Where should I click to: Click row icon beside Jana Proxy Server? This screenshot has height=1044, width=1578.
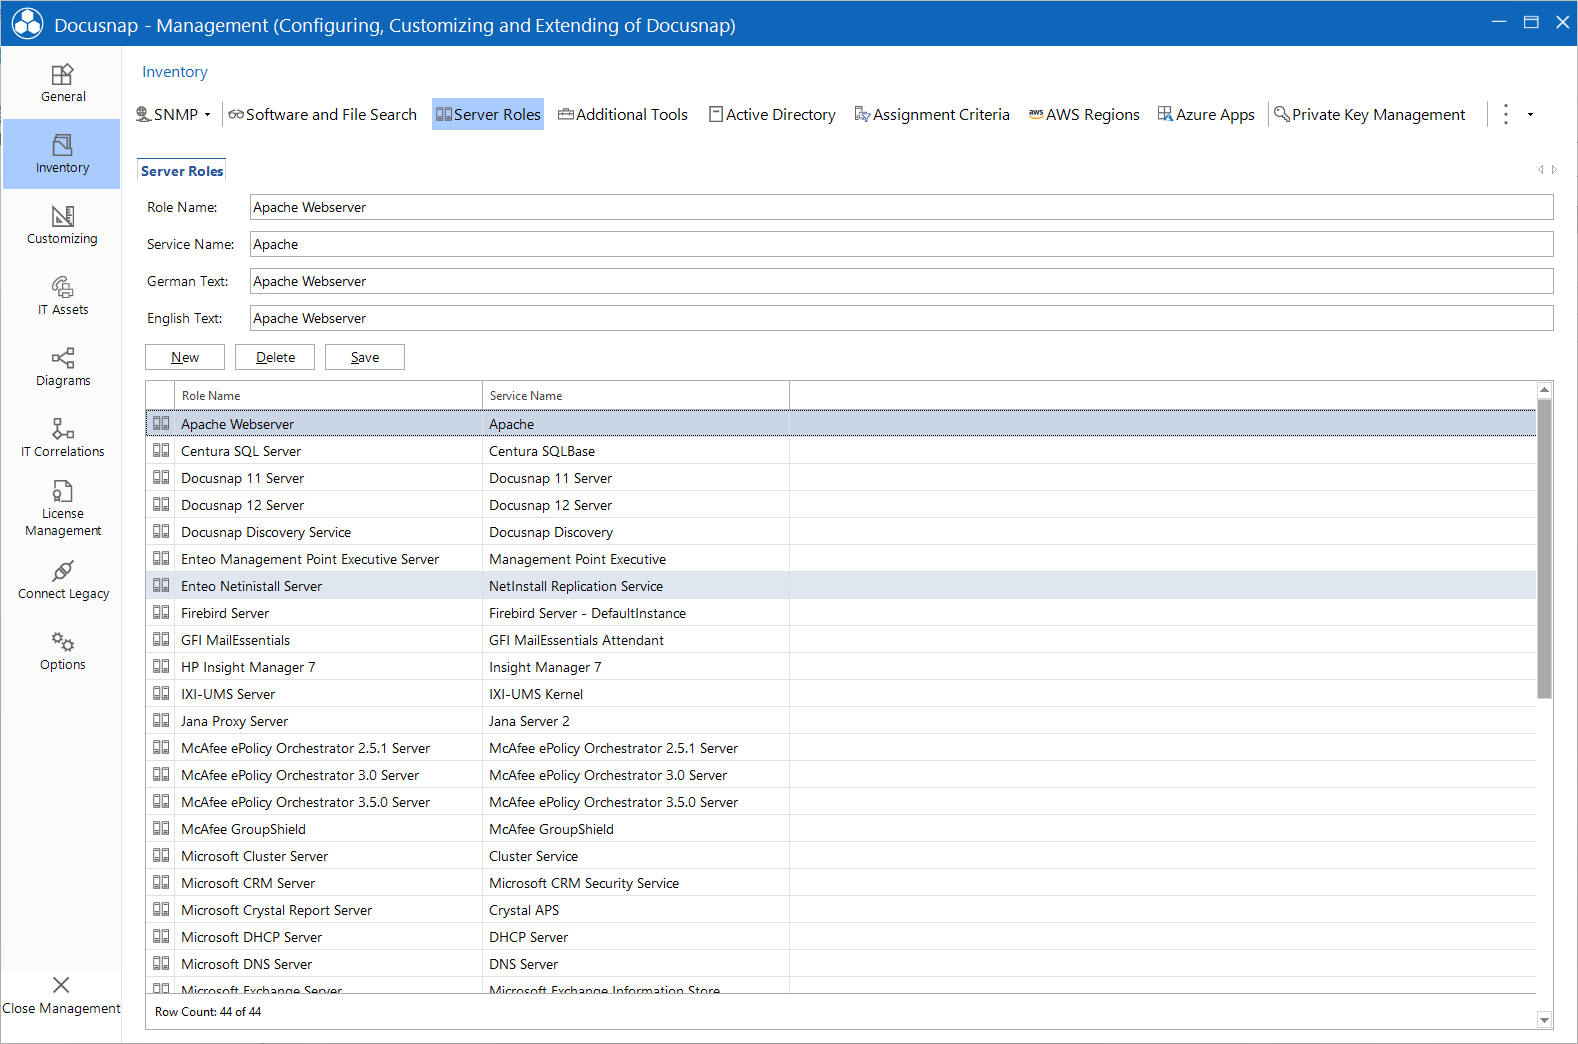coord(161,720)
